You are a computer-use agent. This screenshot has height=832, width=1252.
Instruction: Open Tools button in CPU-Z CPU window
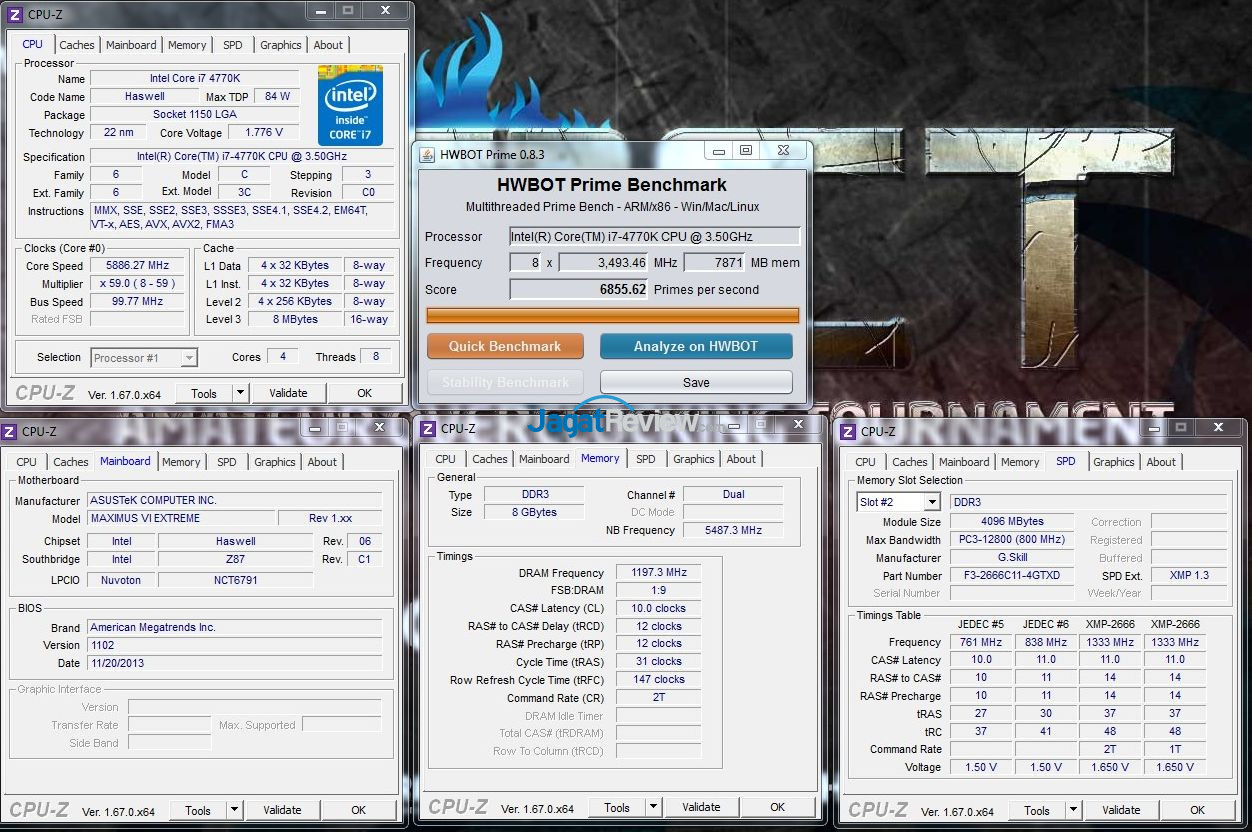(x=204, y=393)
